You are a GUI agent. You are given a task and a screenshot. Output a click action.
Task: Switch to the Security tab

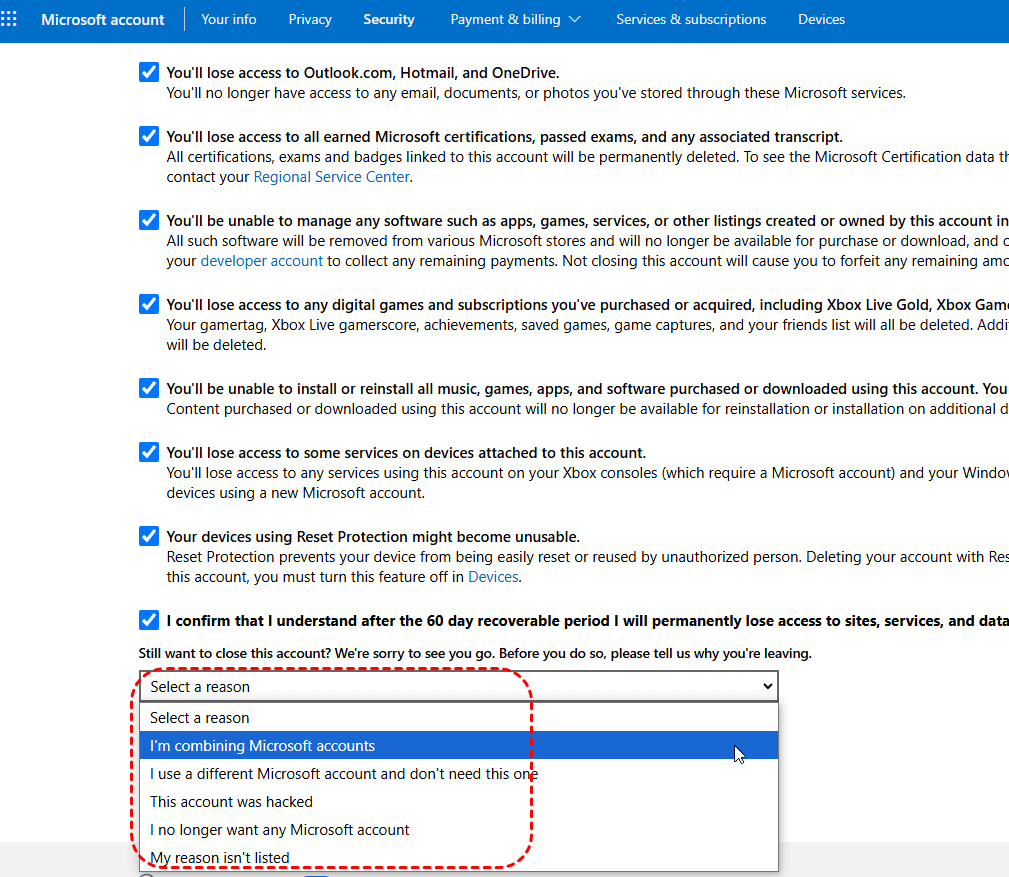point(389,19)
